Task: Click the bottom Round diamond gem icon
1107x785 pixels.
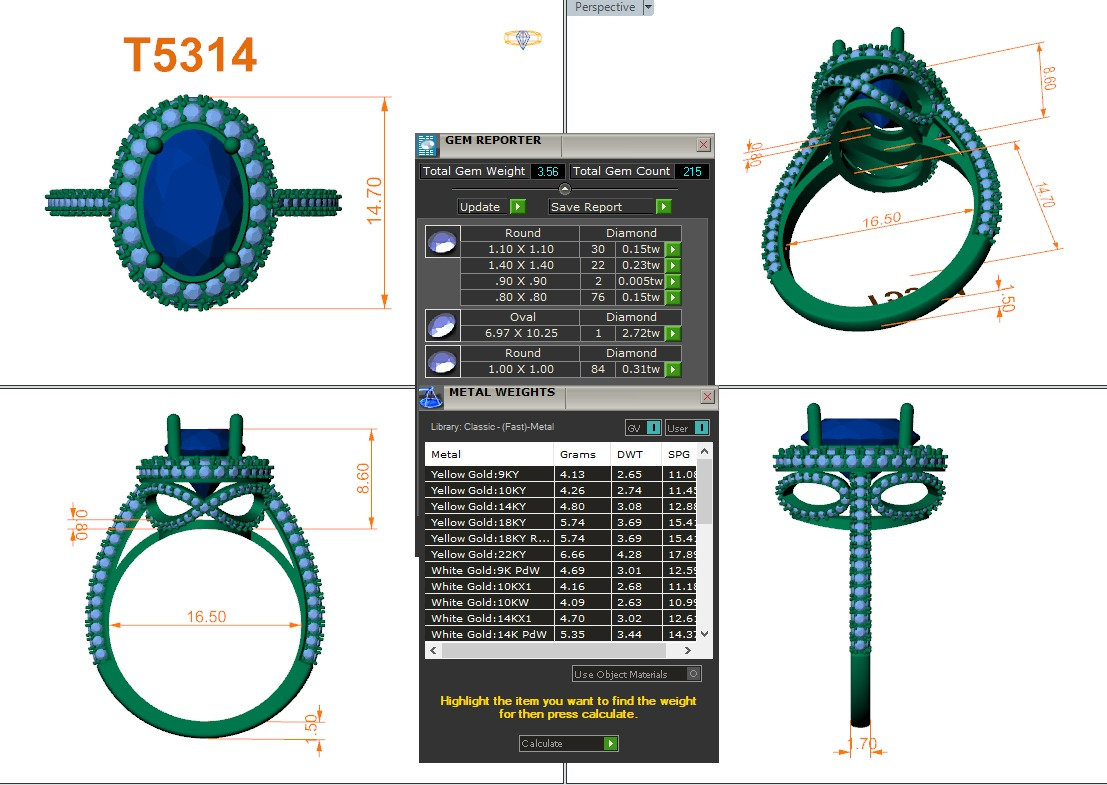Action: pos(442,361)
